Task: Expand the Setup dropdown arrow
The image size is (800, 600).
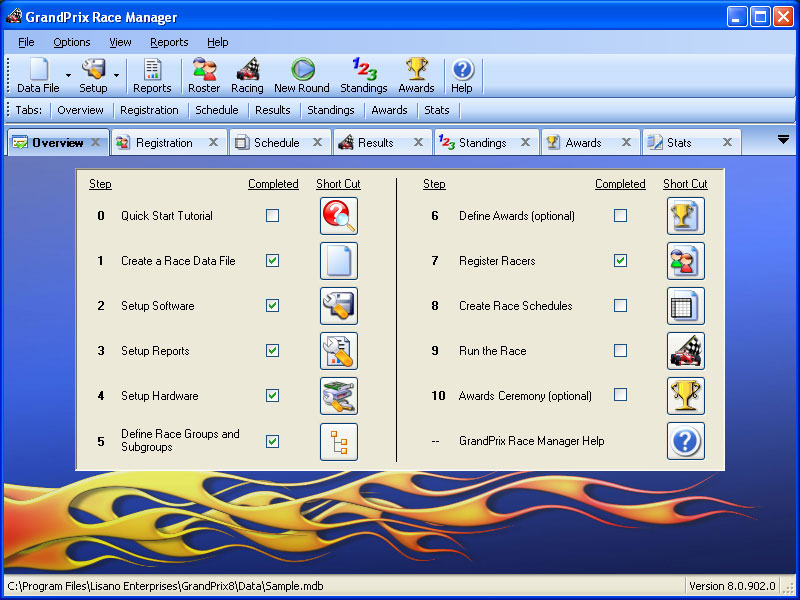Action: (x=116, y=76)
